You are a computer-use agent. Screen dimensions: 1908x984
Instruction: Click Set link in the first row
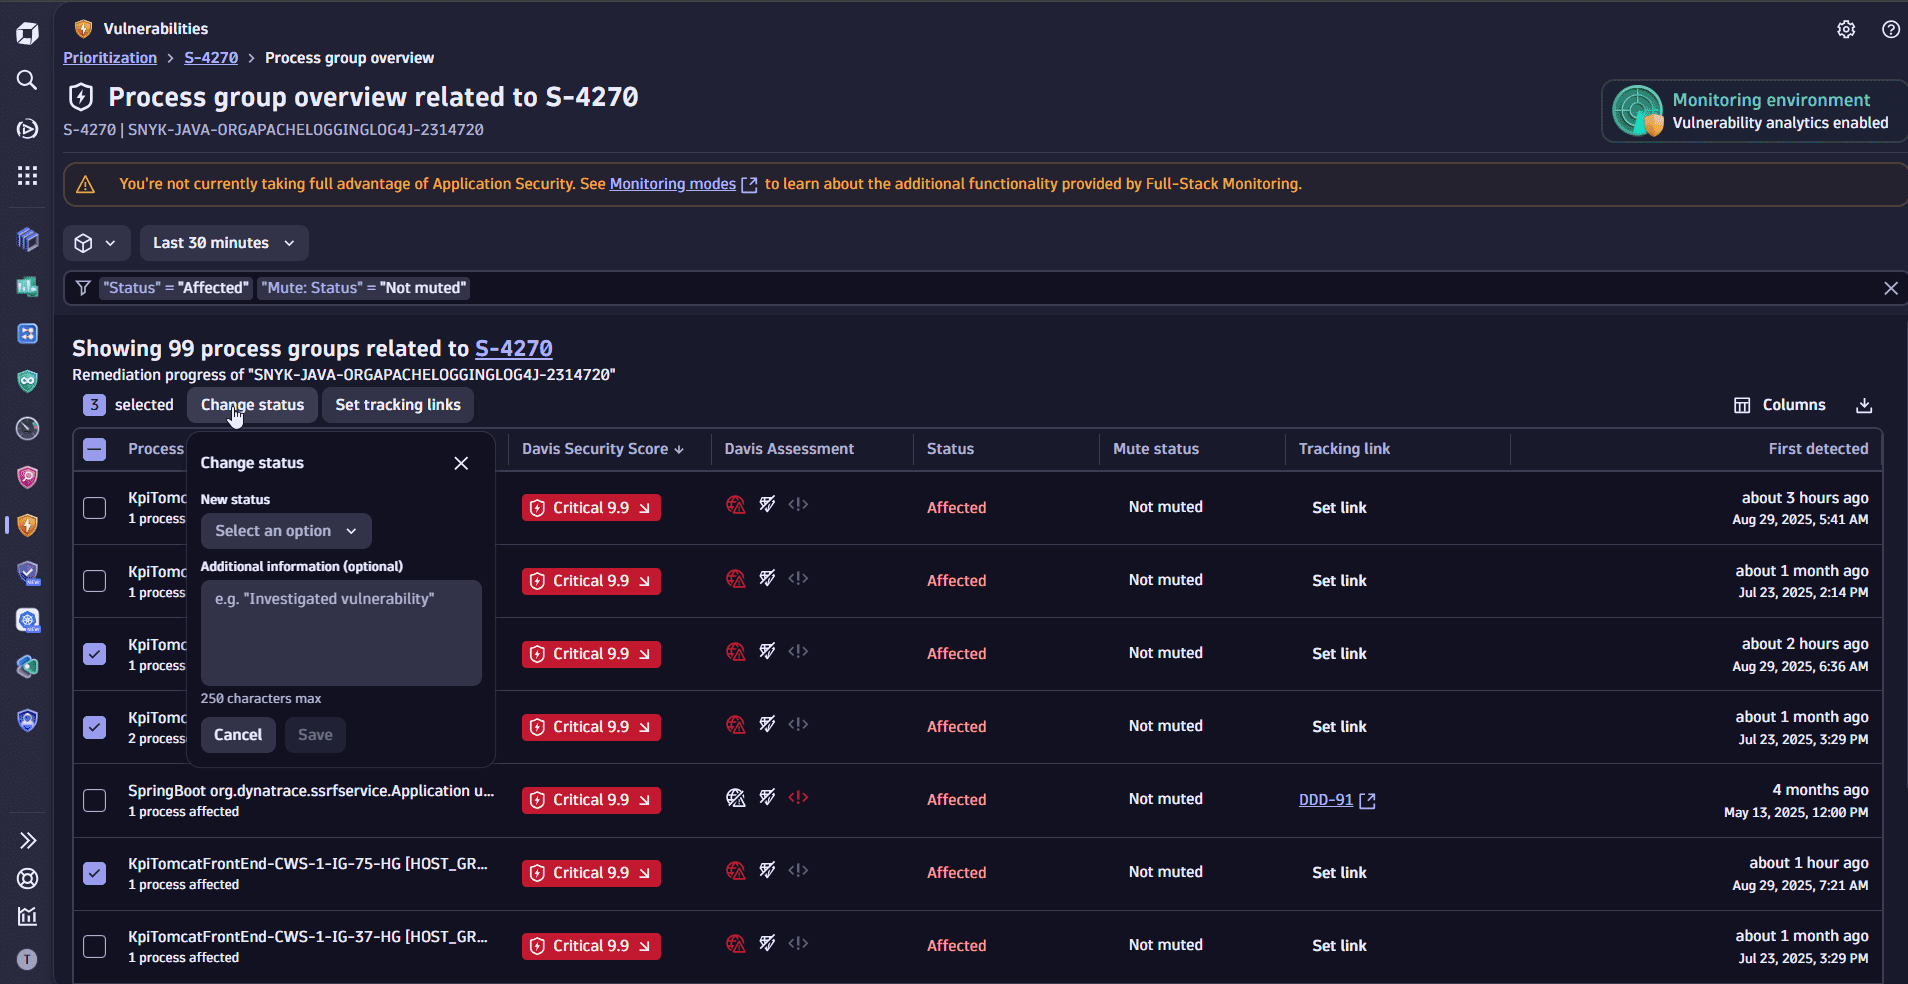coord(1339,508)
